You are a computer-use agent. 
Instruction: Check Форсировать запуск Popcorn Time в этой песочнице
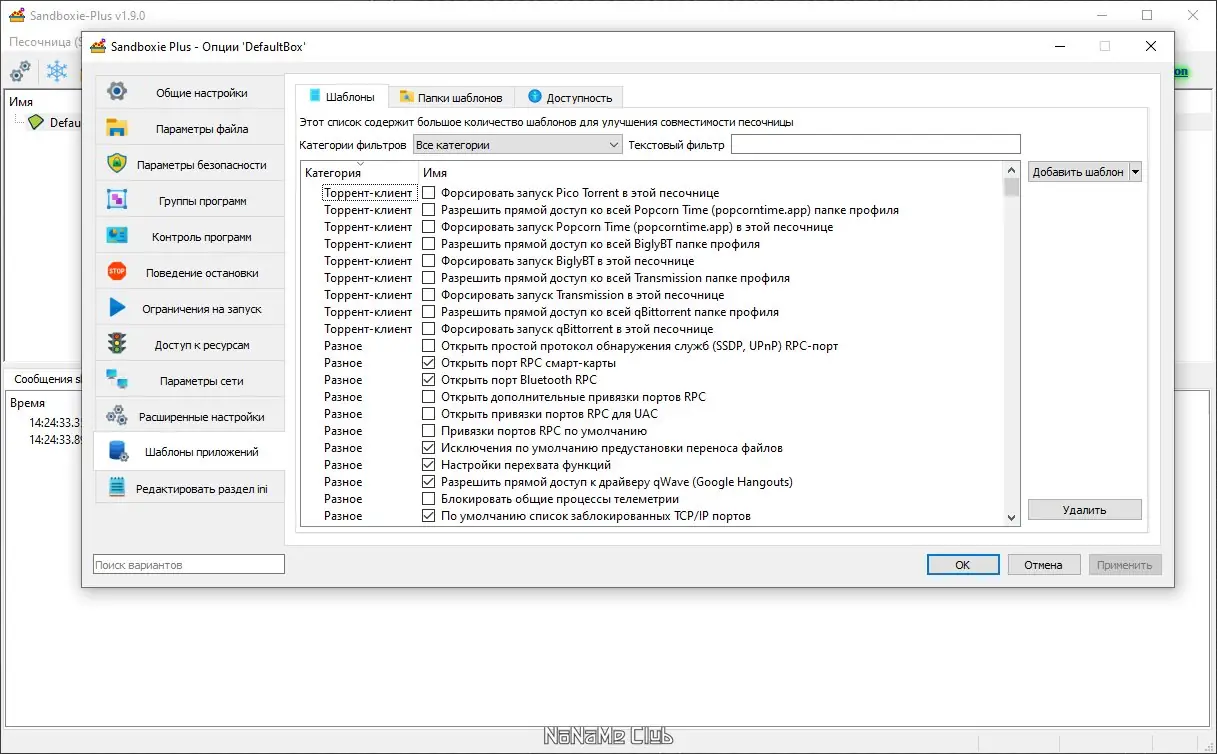coord(429,227)
